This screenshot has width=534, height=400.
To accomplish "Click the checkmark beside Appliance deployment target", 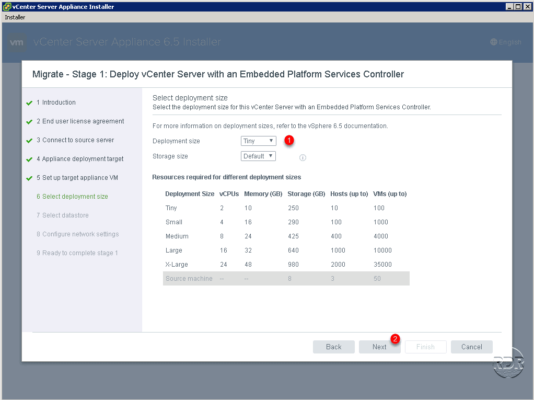I will point(29,159).
